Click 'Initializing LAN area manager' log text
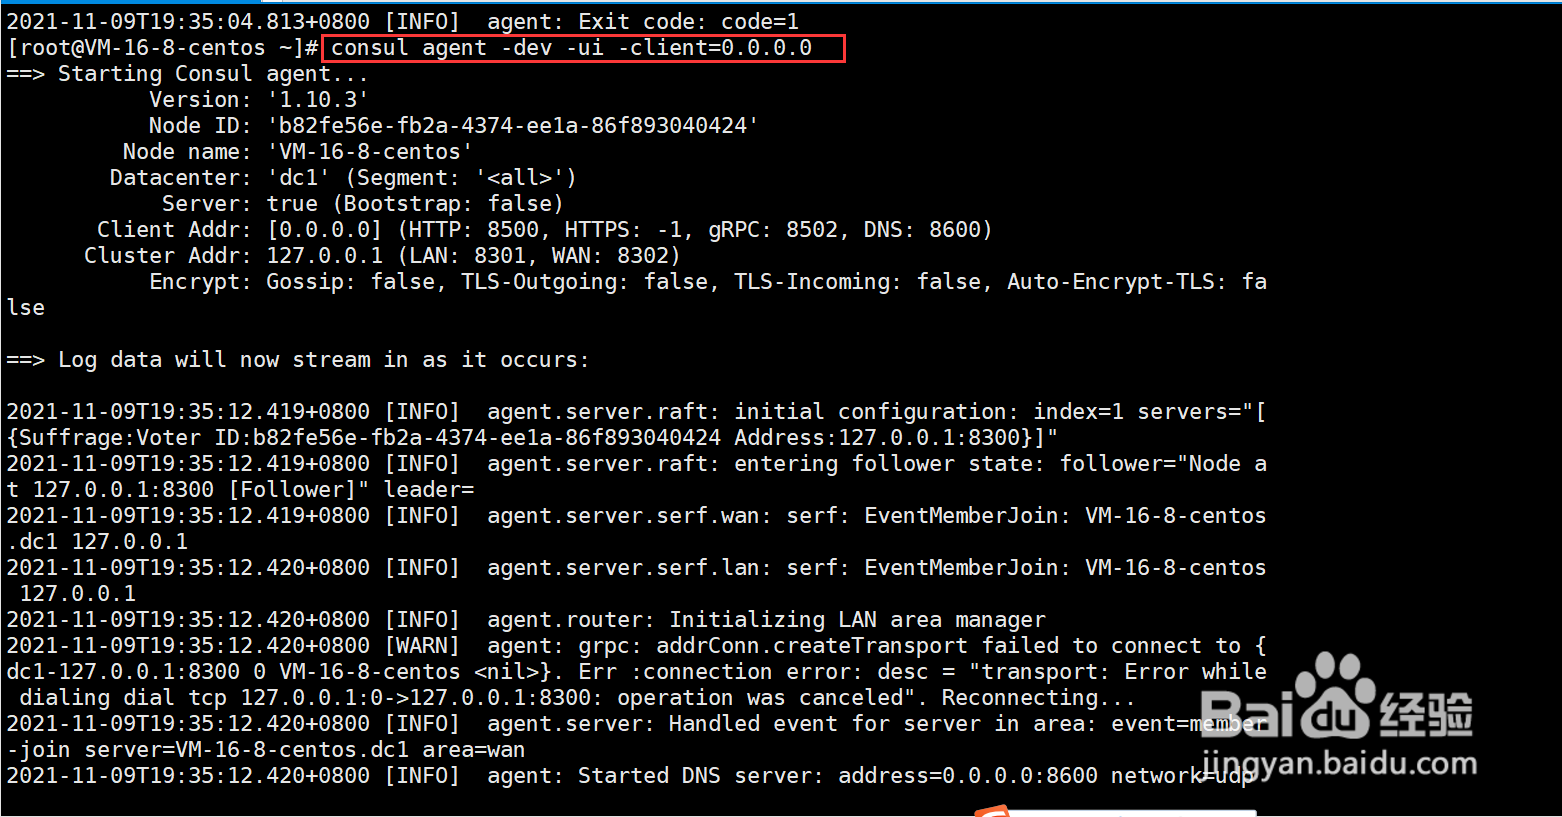1562x817 pixels. click(x=857, y=620)
